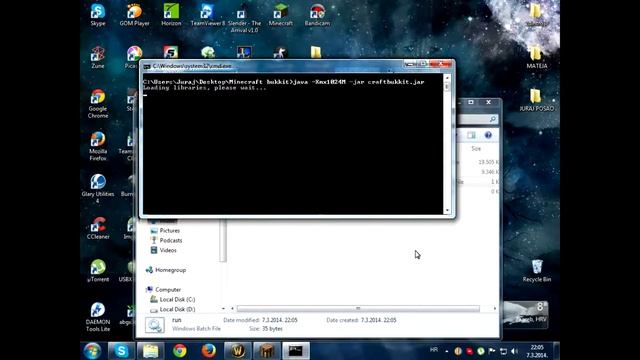The image size is (640, 360).
Task: Click the Show desktop strip
Action: point(556,351)
